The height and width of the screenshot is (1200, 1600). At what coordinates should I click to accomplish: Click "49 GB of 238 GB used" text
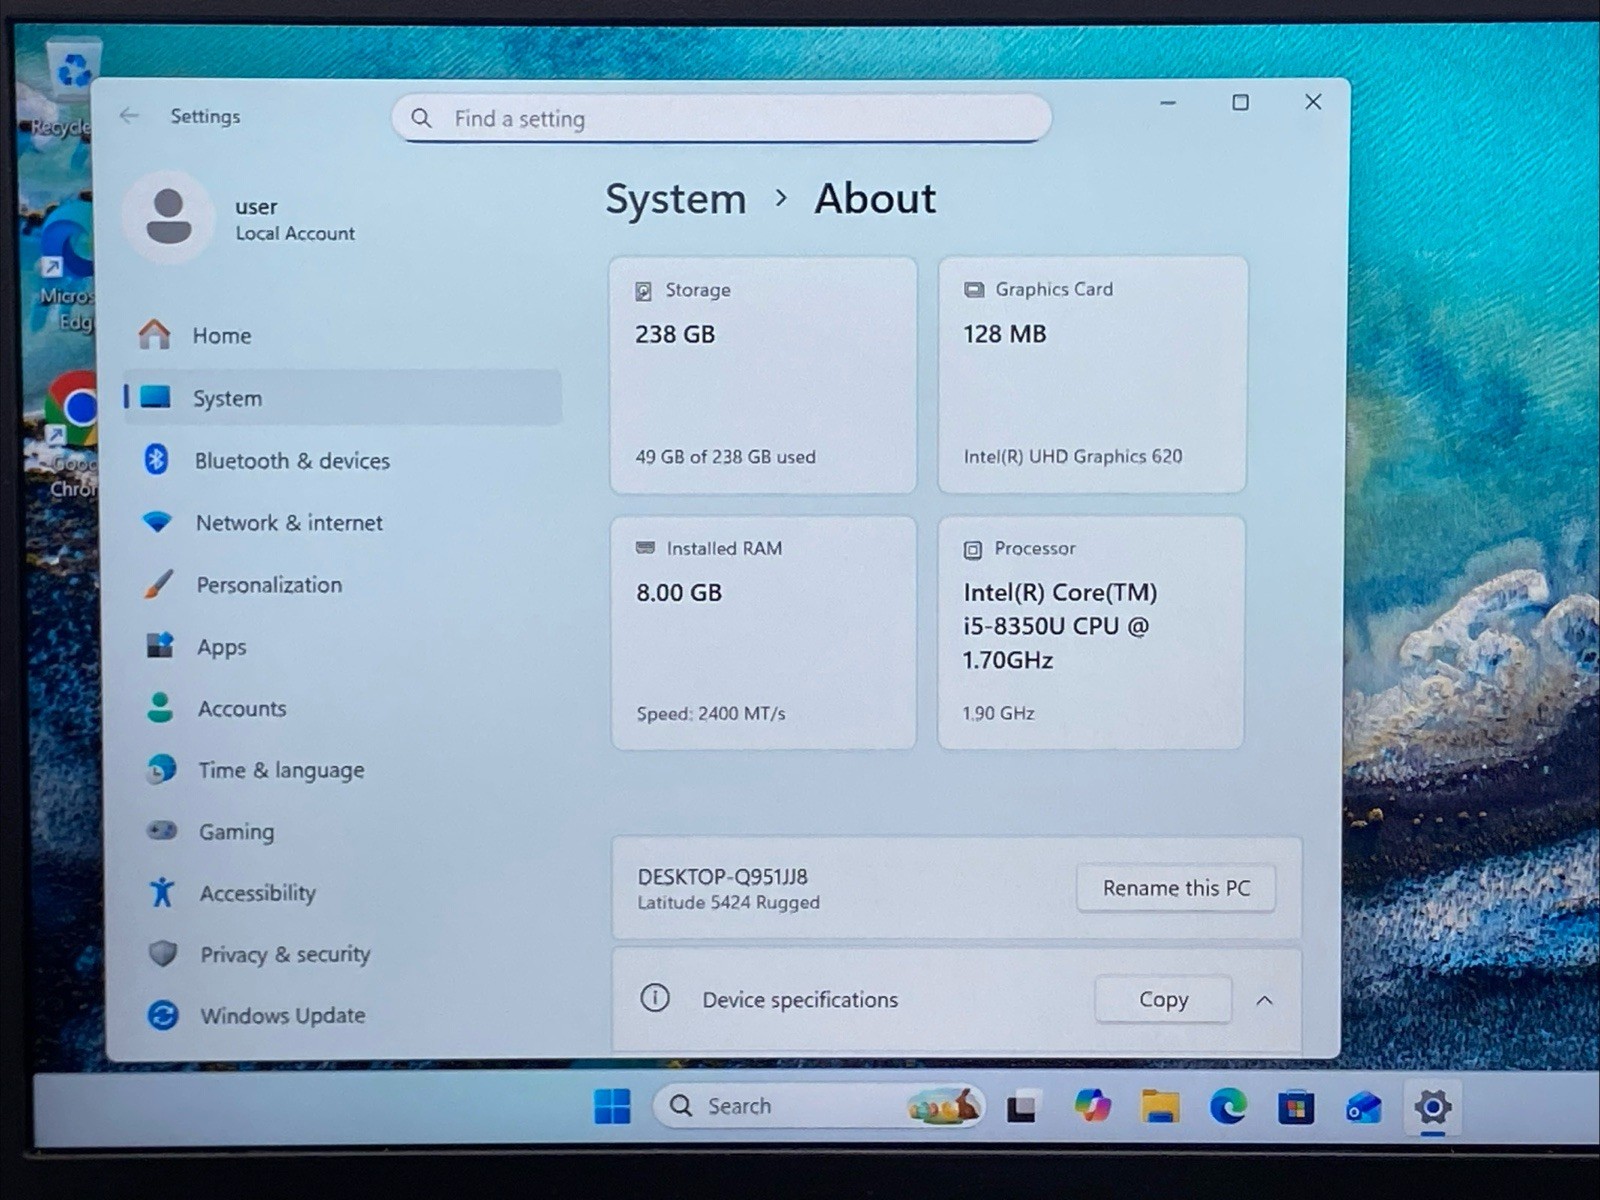[x=726, y=456]
